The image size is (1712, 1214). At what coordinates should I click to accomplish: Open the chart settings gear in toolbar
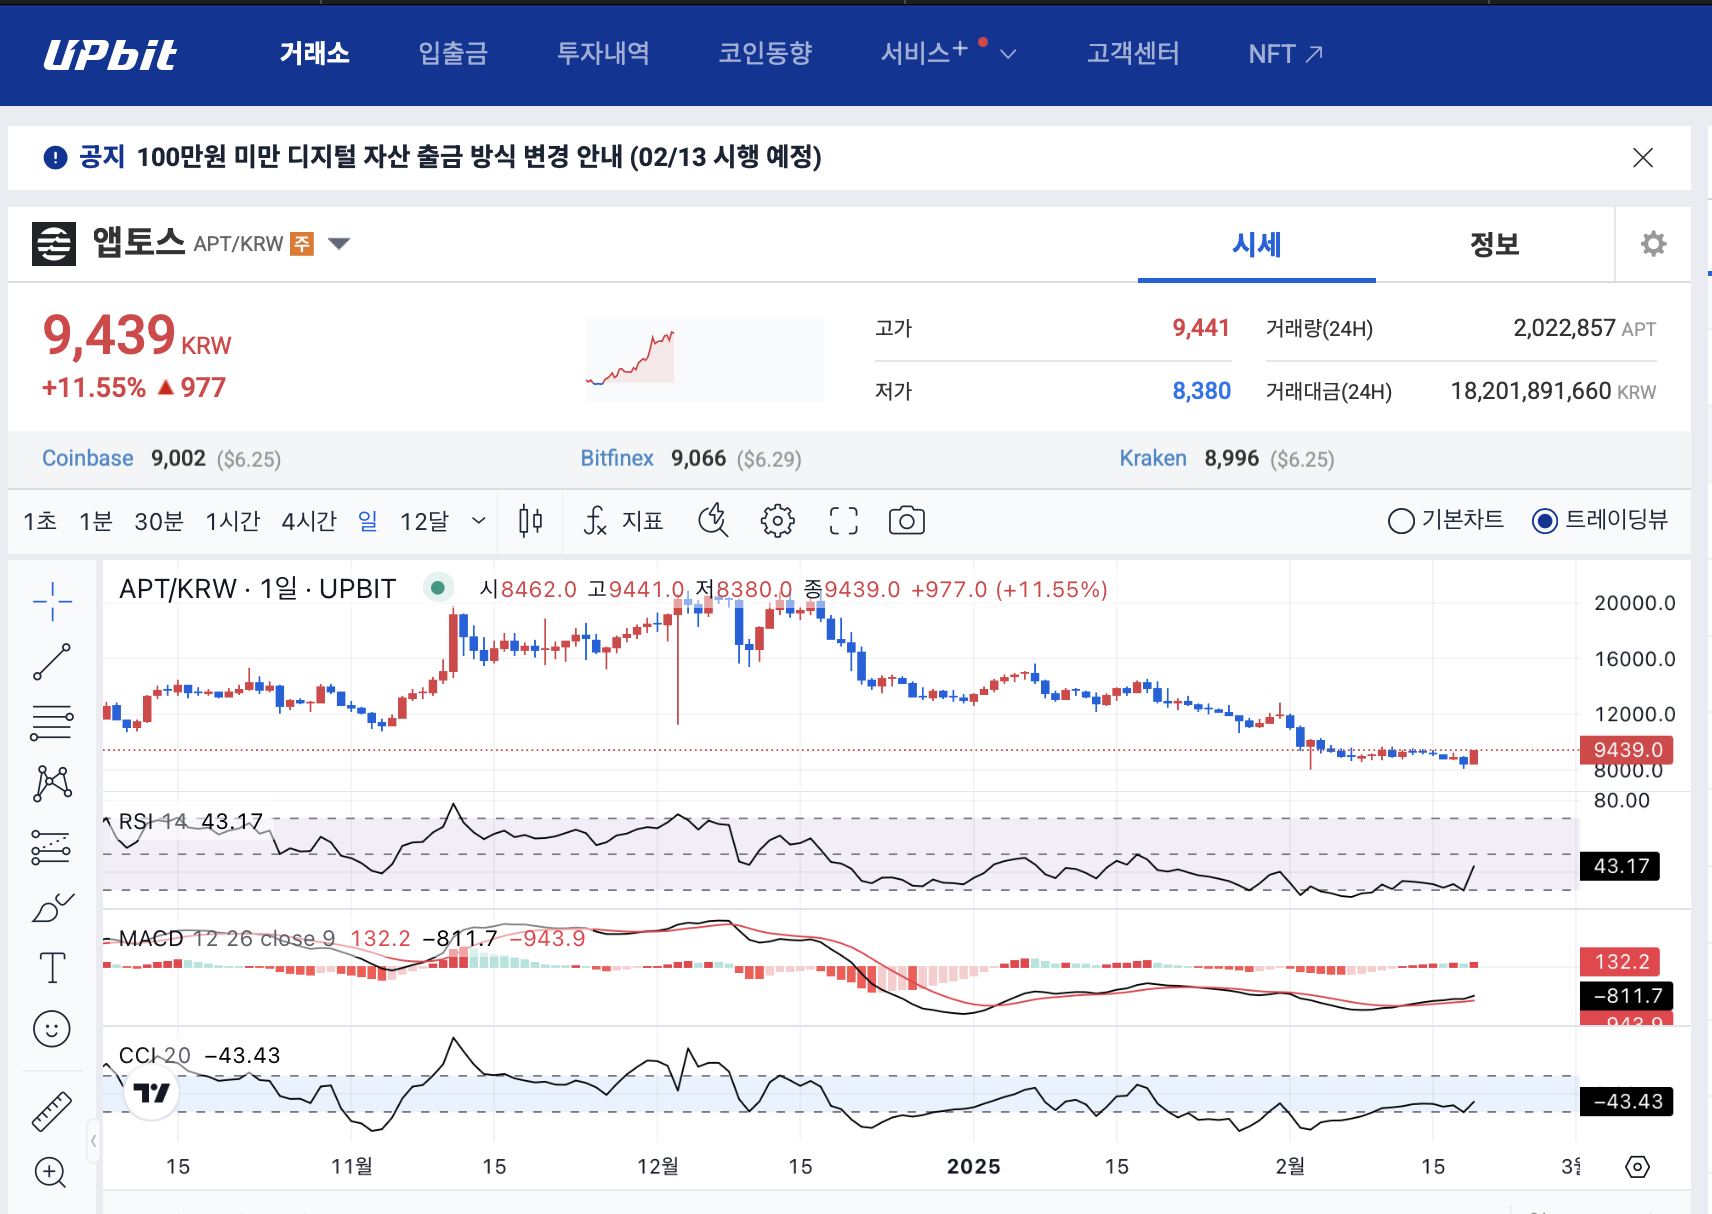[777, 521]
